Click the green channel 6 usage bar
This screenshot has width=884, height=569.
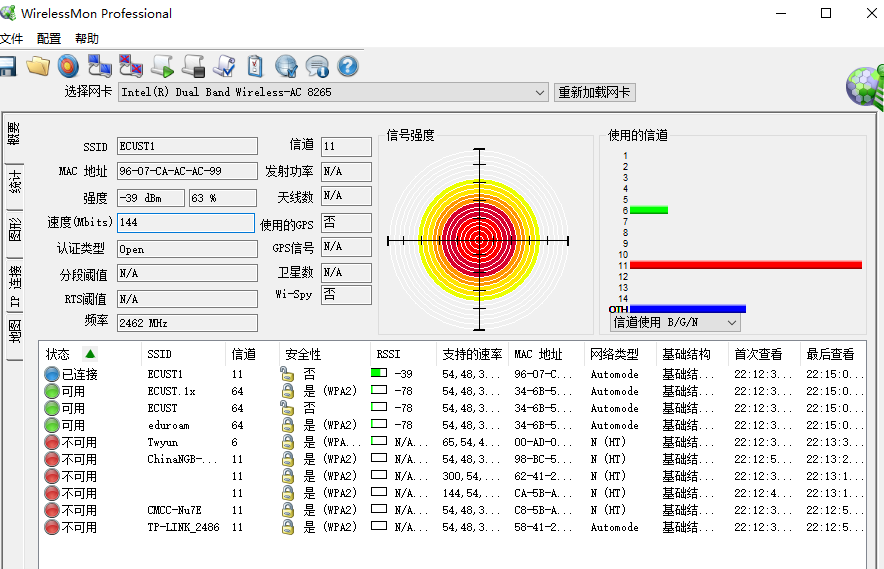pos(649,210)
